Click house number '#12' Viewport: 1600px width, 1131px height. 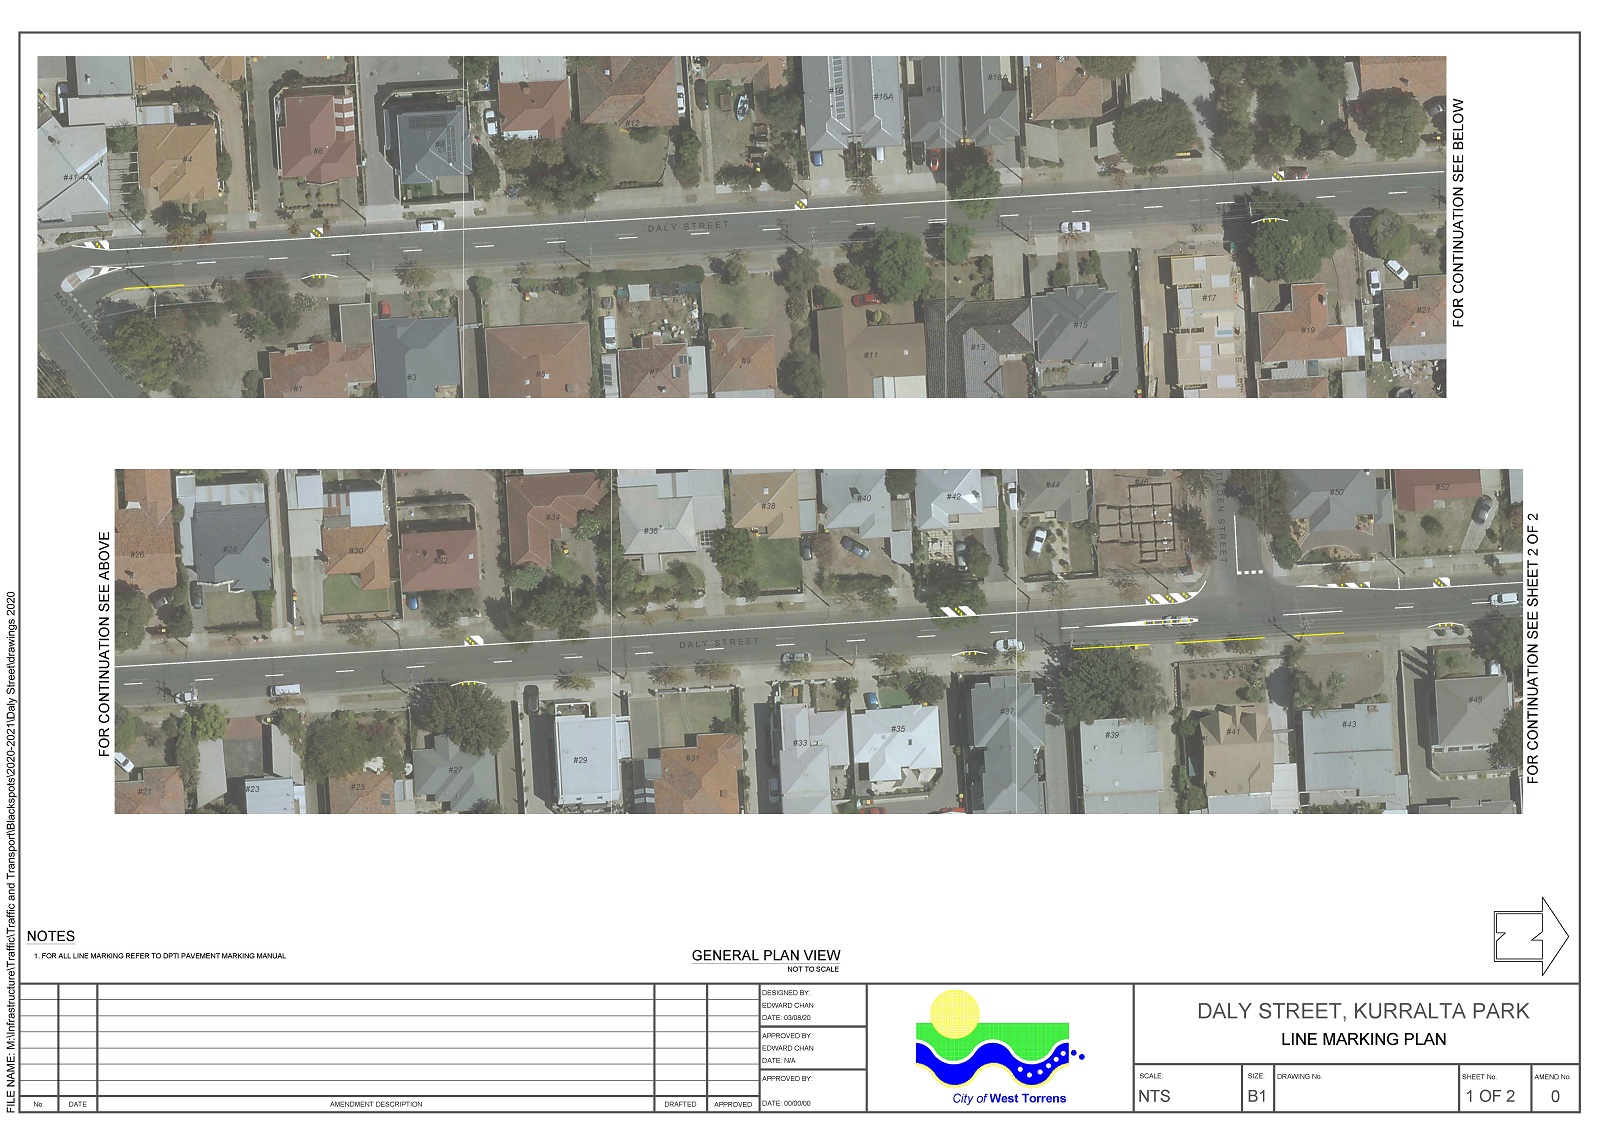632,124
